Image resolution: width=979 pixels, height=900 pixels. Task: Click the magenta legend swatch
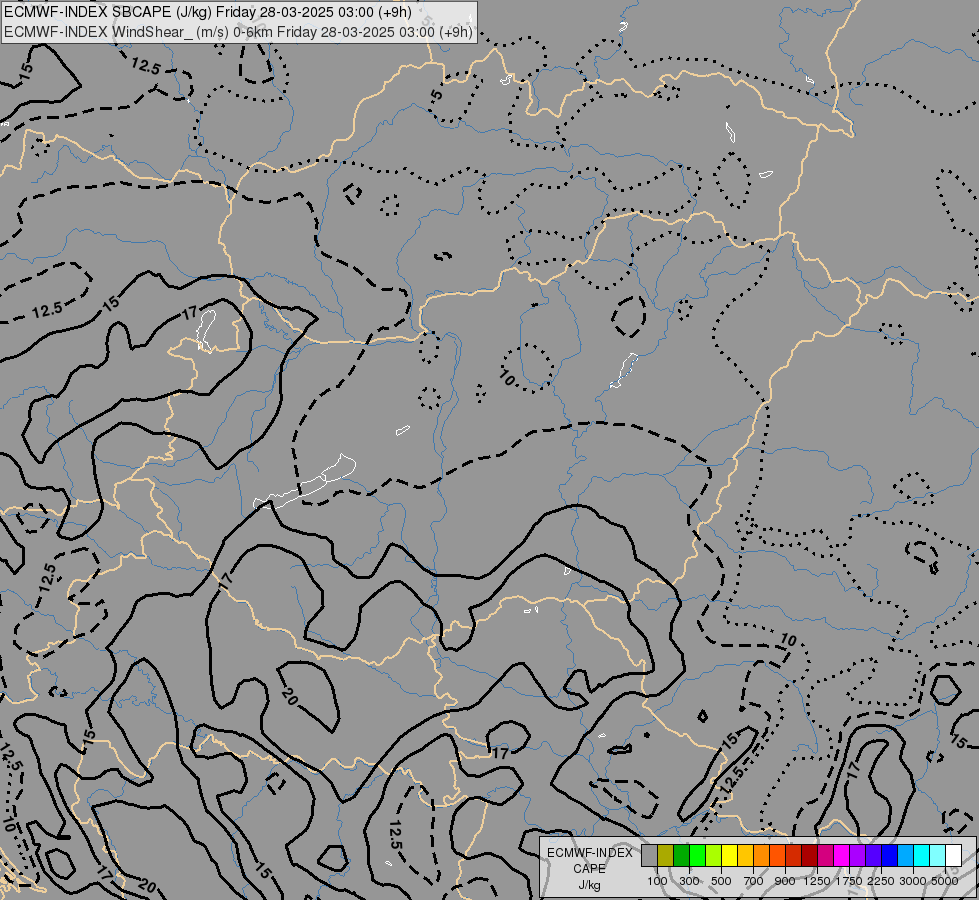click(842, 855)
